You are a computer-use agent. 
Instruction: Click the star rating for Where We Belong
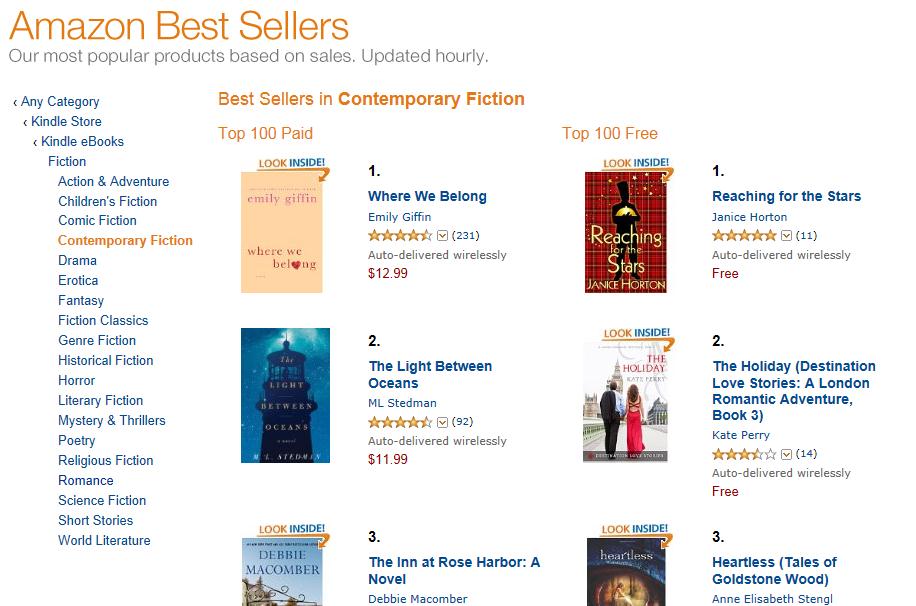[400, 236]
